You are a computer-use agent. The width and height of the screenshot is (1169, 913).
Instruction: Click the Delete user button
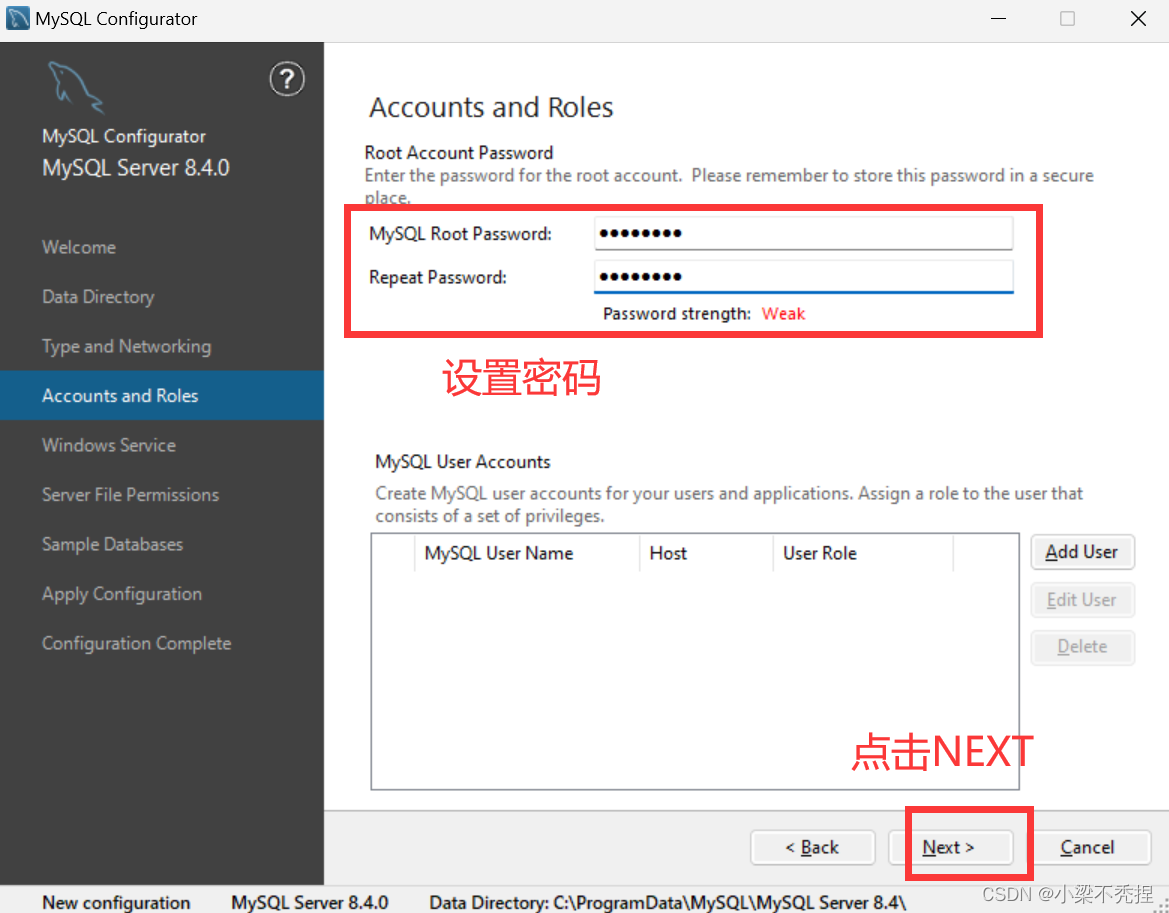point(1083,647)
